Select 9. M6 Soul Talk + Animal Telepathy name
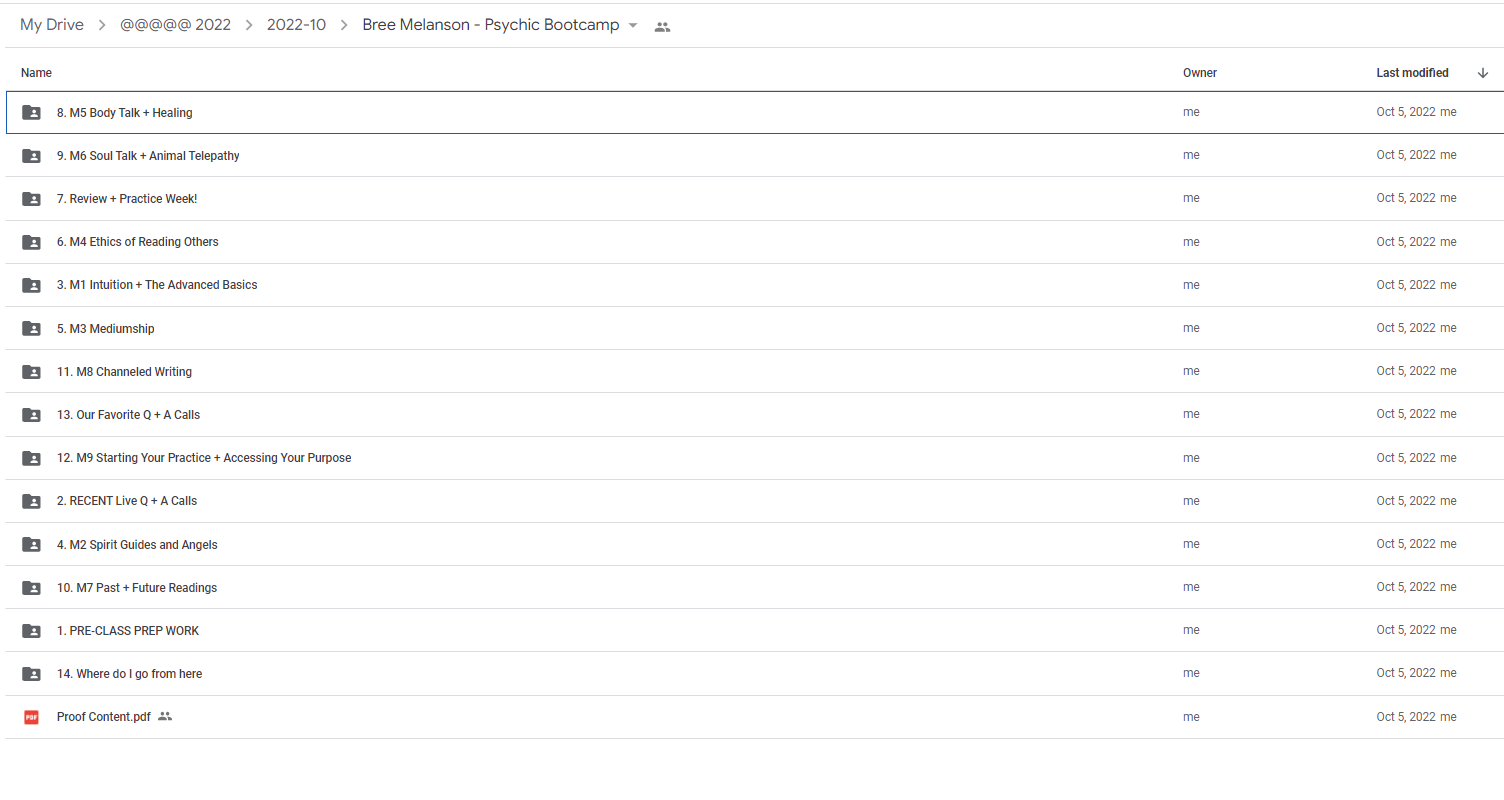The image size is (1504, 800). (148, 156)
